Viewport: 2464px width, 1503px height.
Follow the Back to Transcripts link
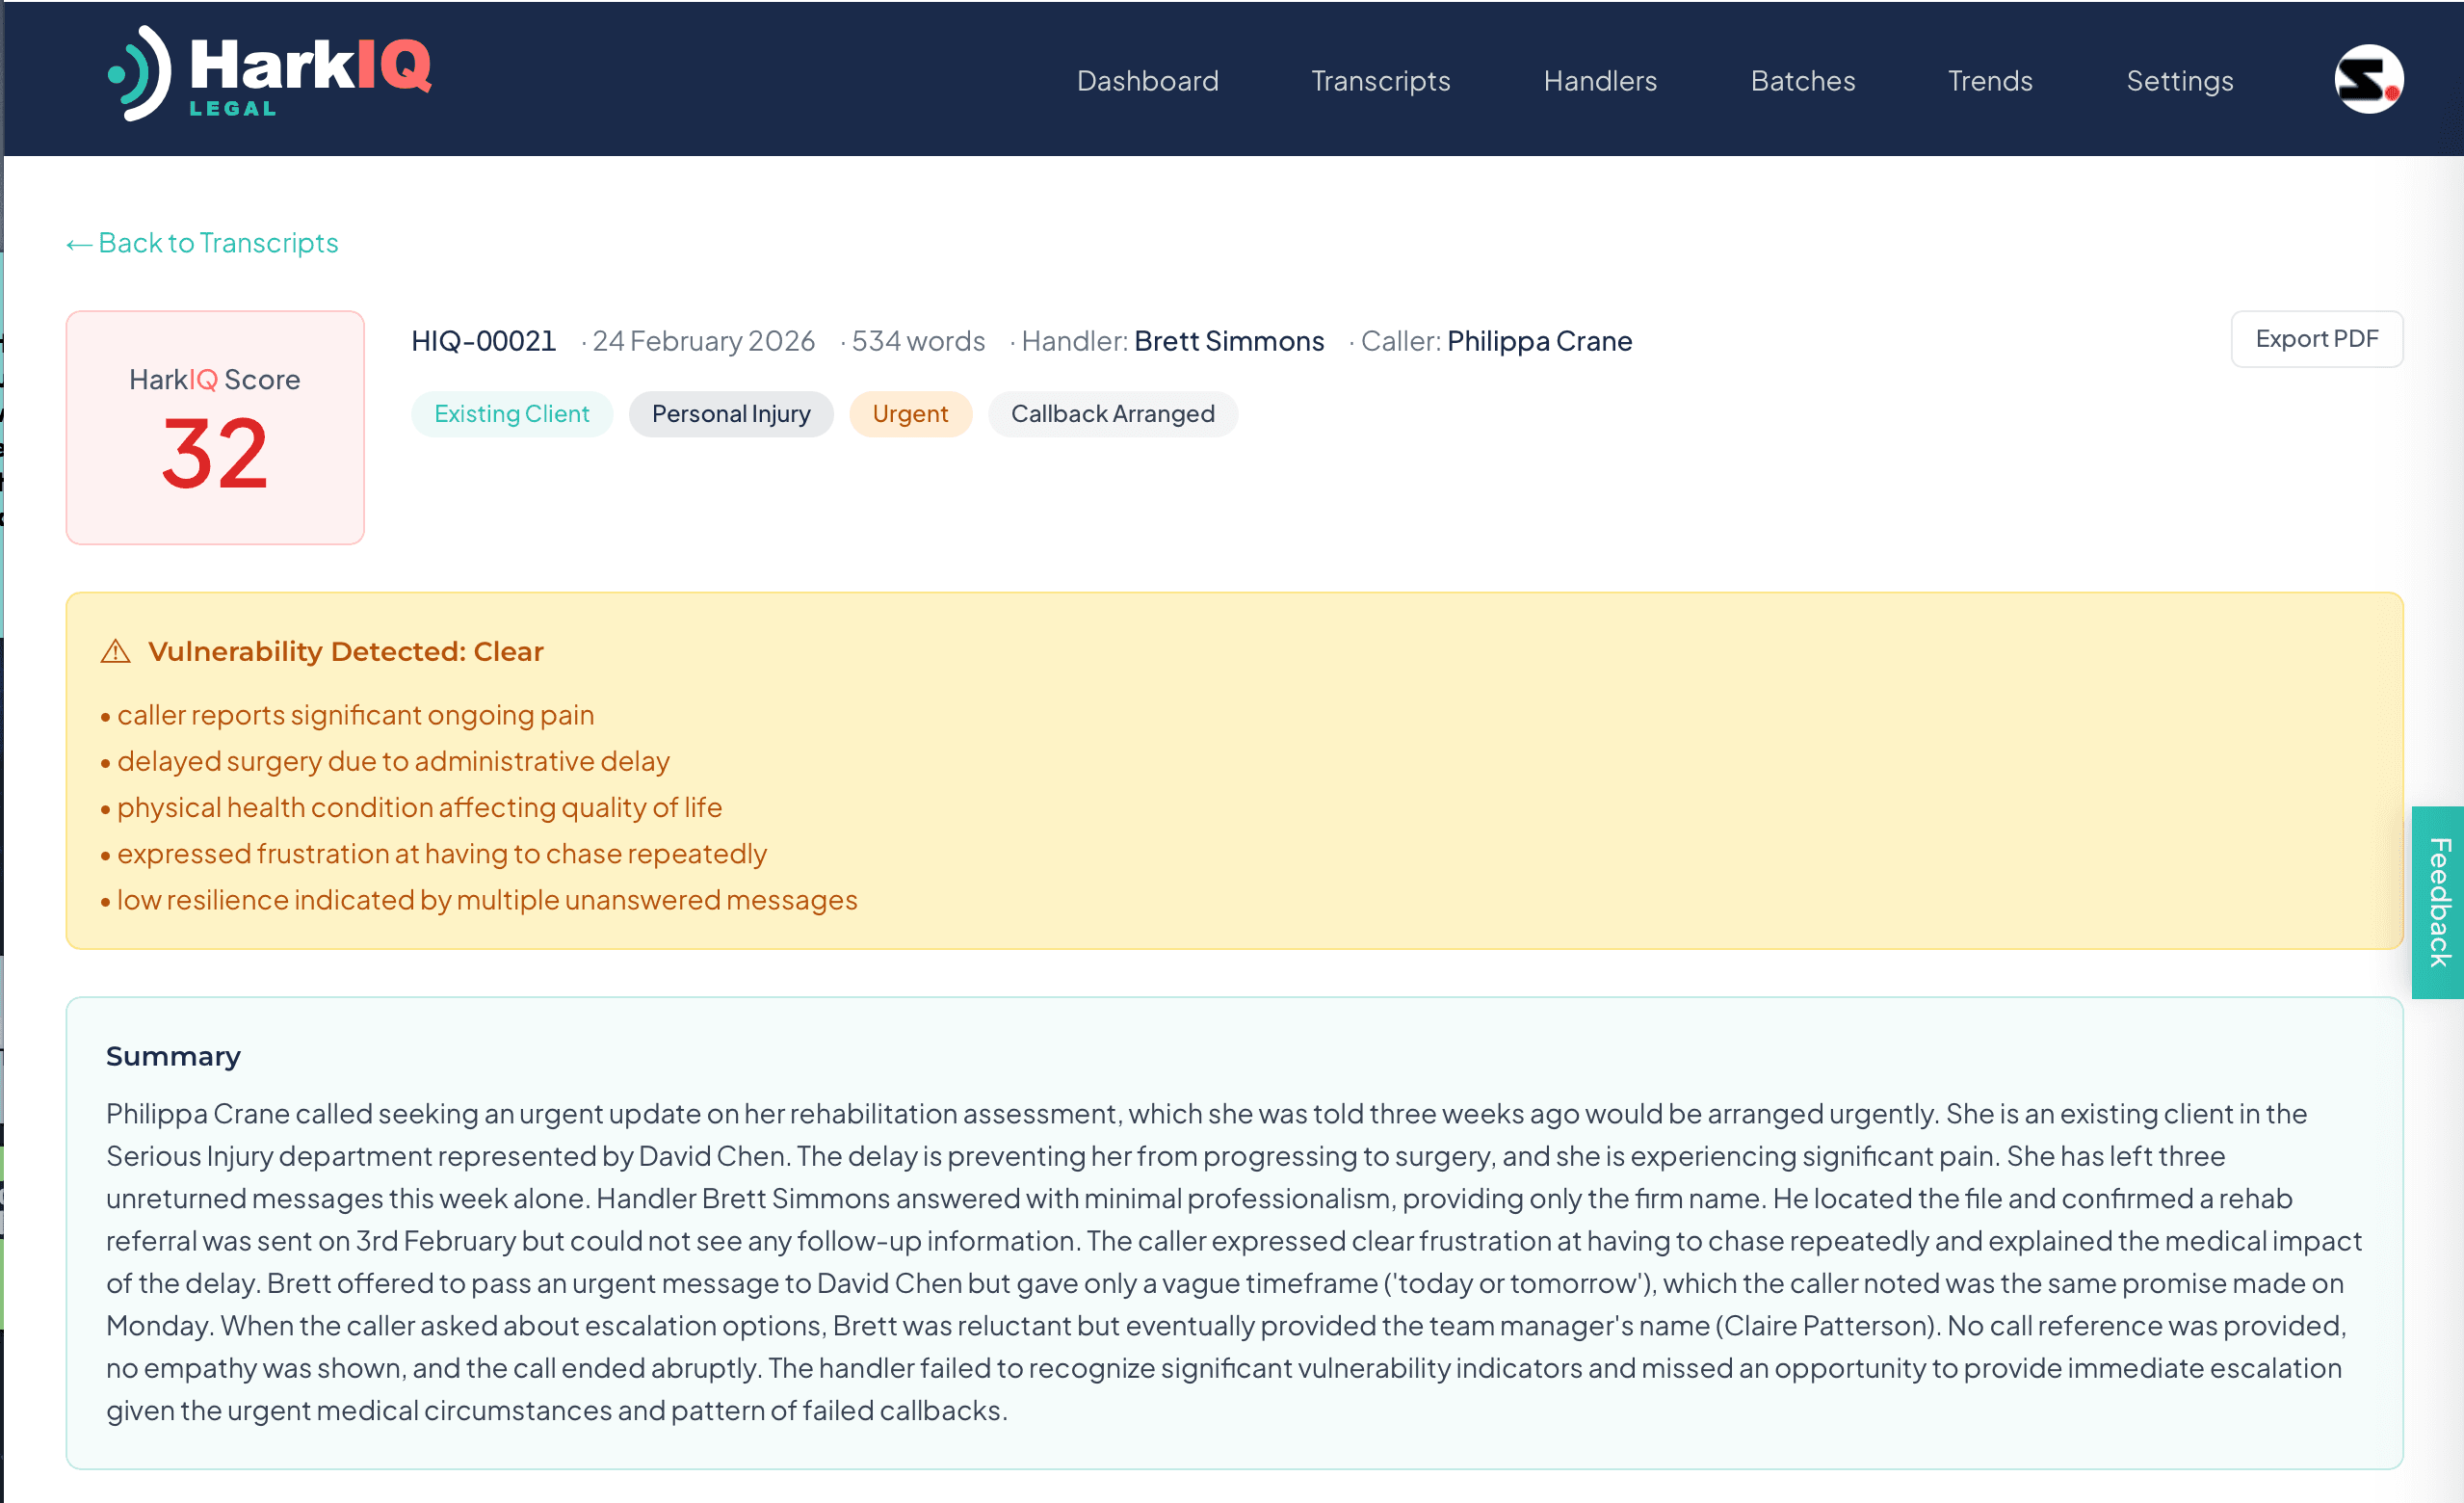(x=218, y=242)
